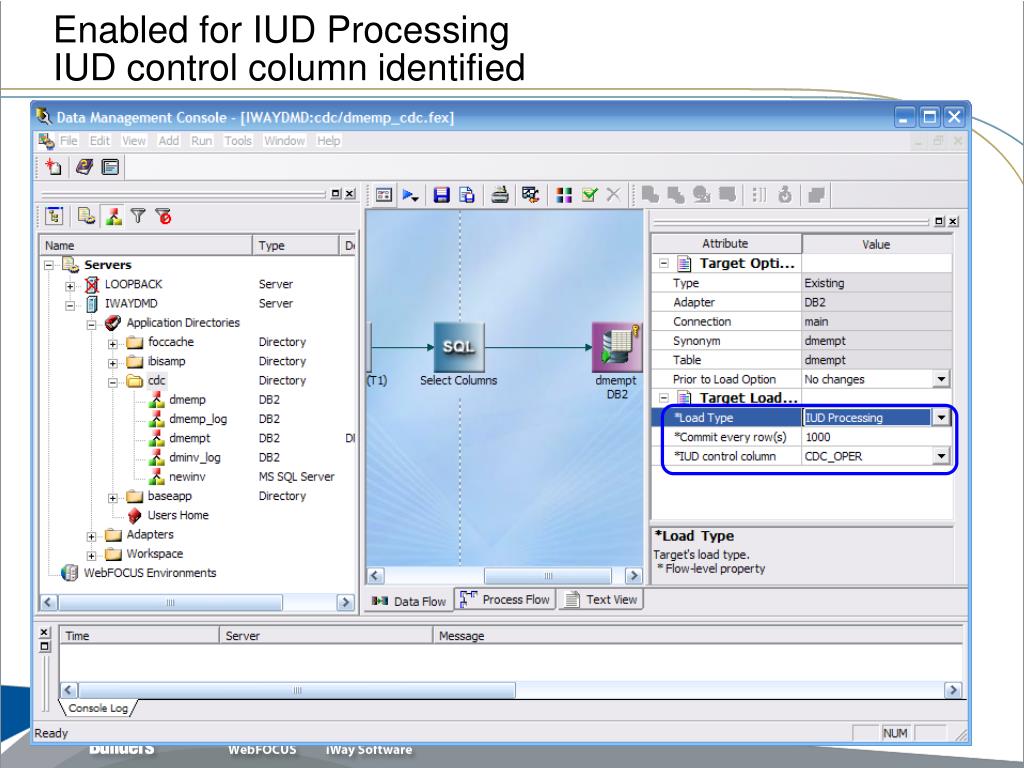1024x768 pixels.
Task: Click the funnel filter icon
Action: pos(138,216)
